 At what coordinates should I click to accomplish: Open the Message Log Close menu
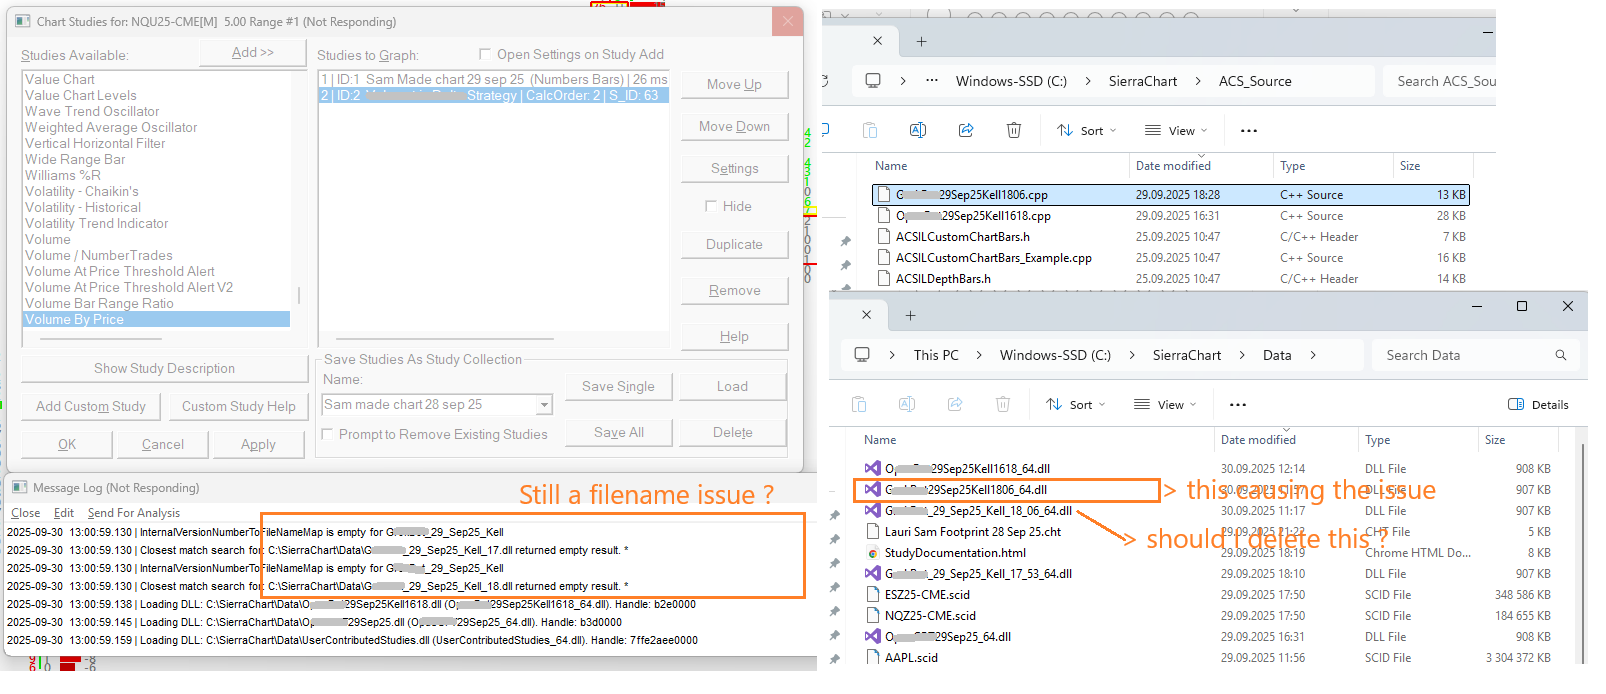pyautogui.click(x=26, y=512)
